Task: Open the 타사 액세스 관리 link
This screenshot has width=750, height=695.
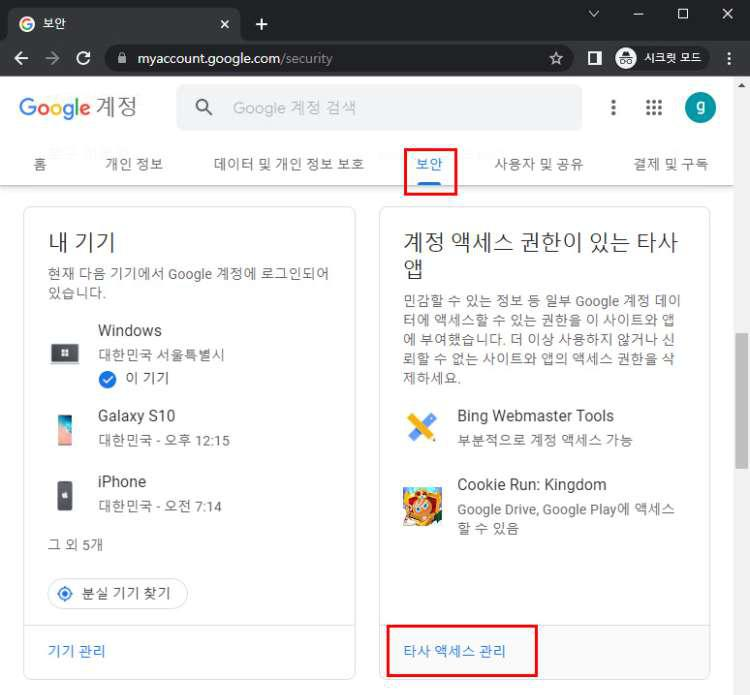Action: click(454, 651)
